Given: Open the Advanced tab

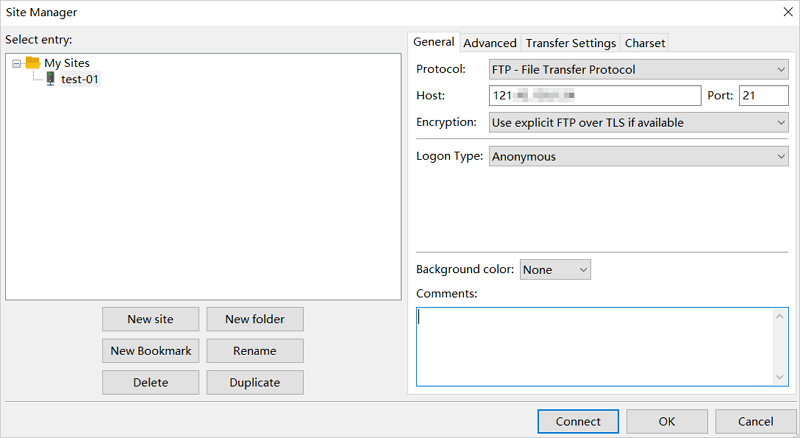Looking at the screenshot, I should click(490, 43).
